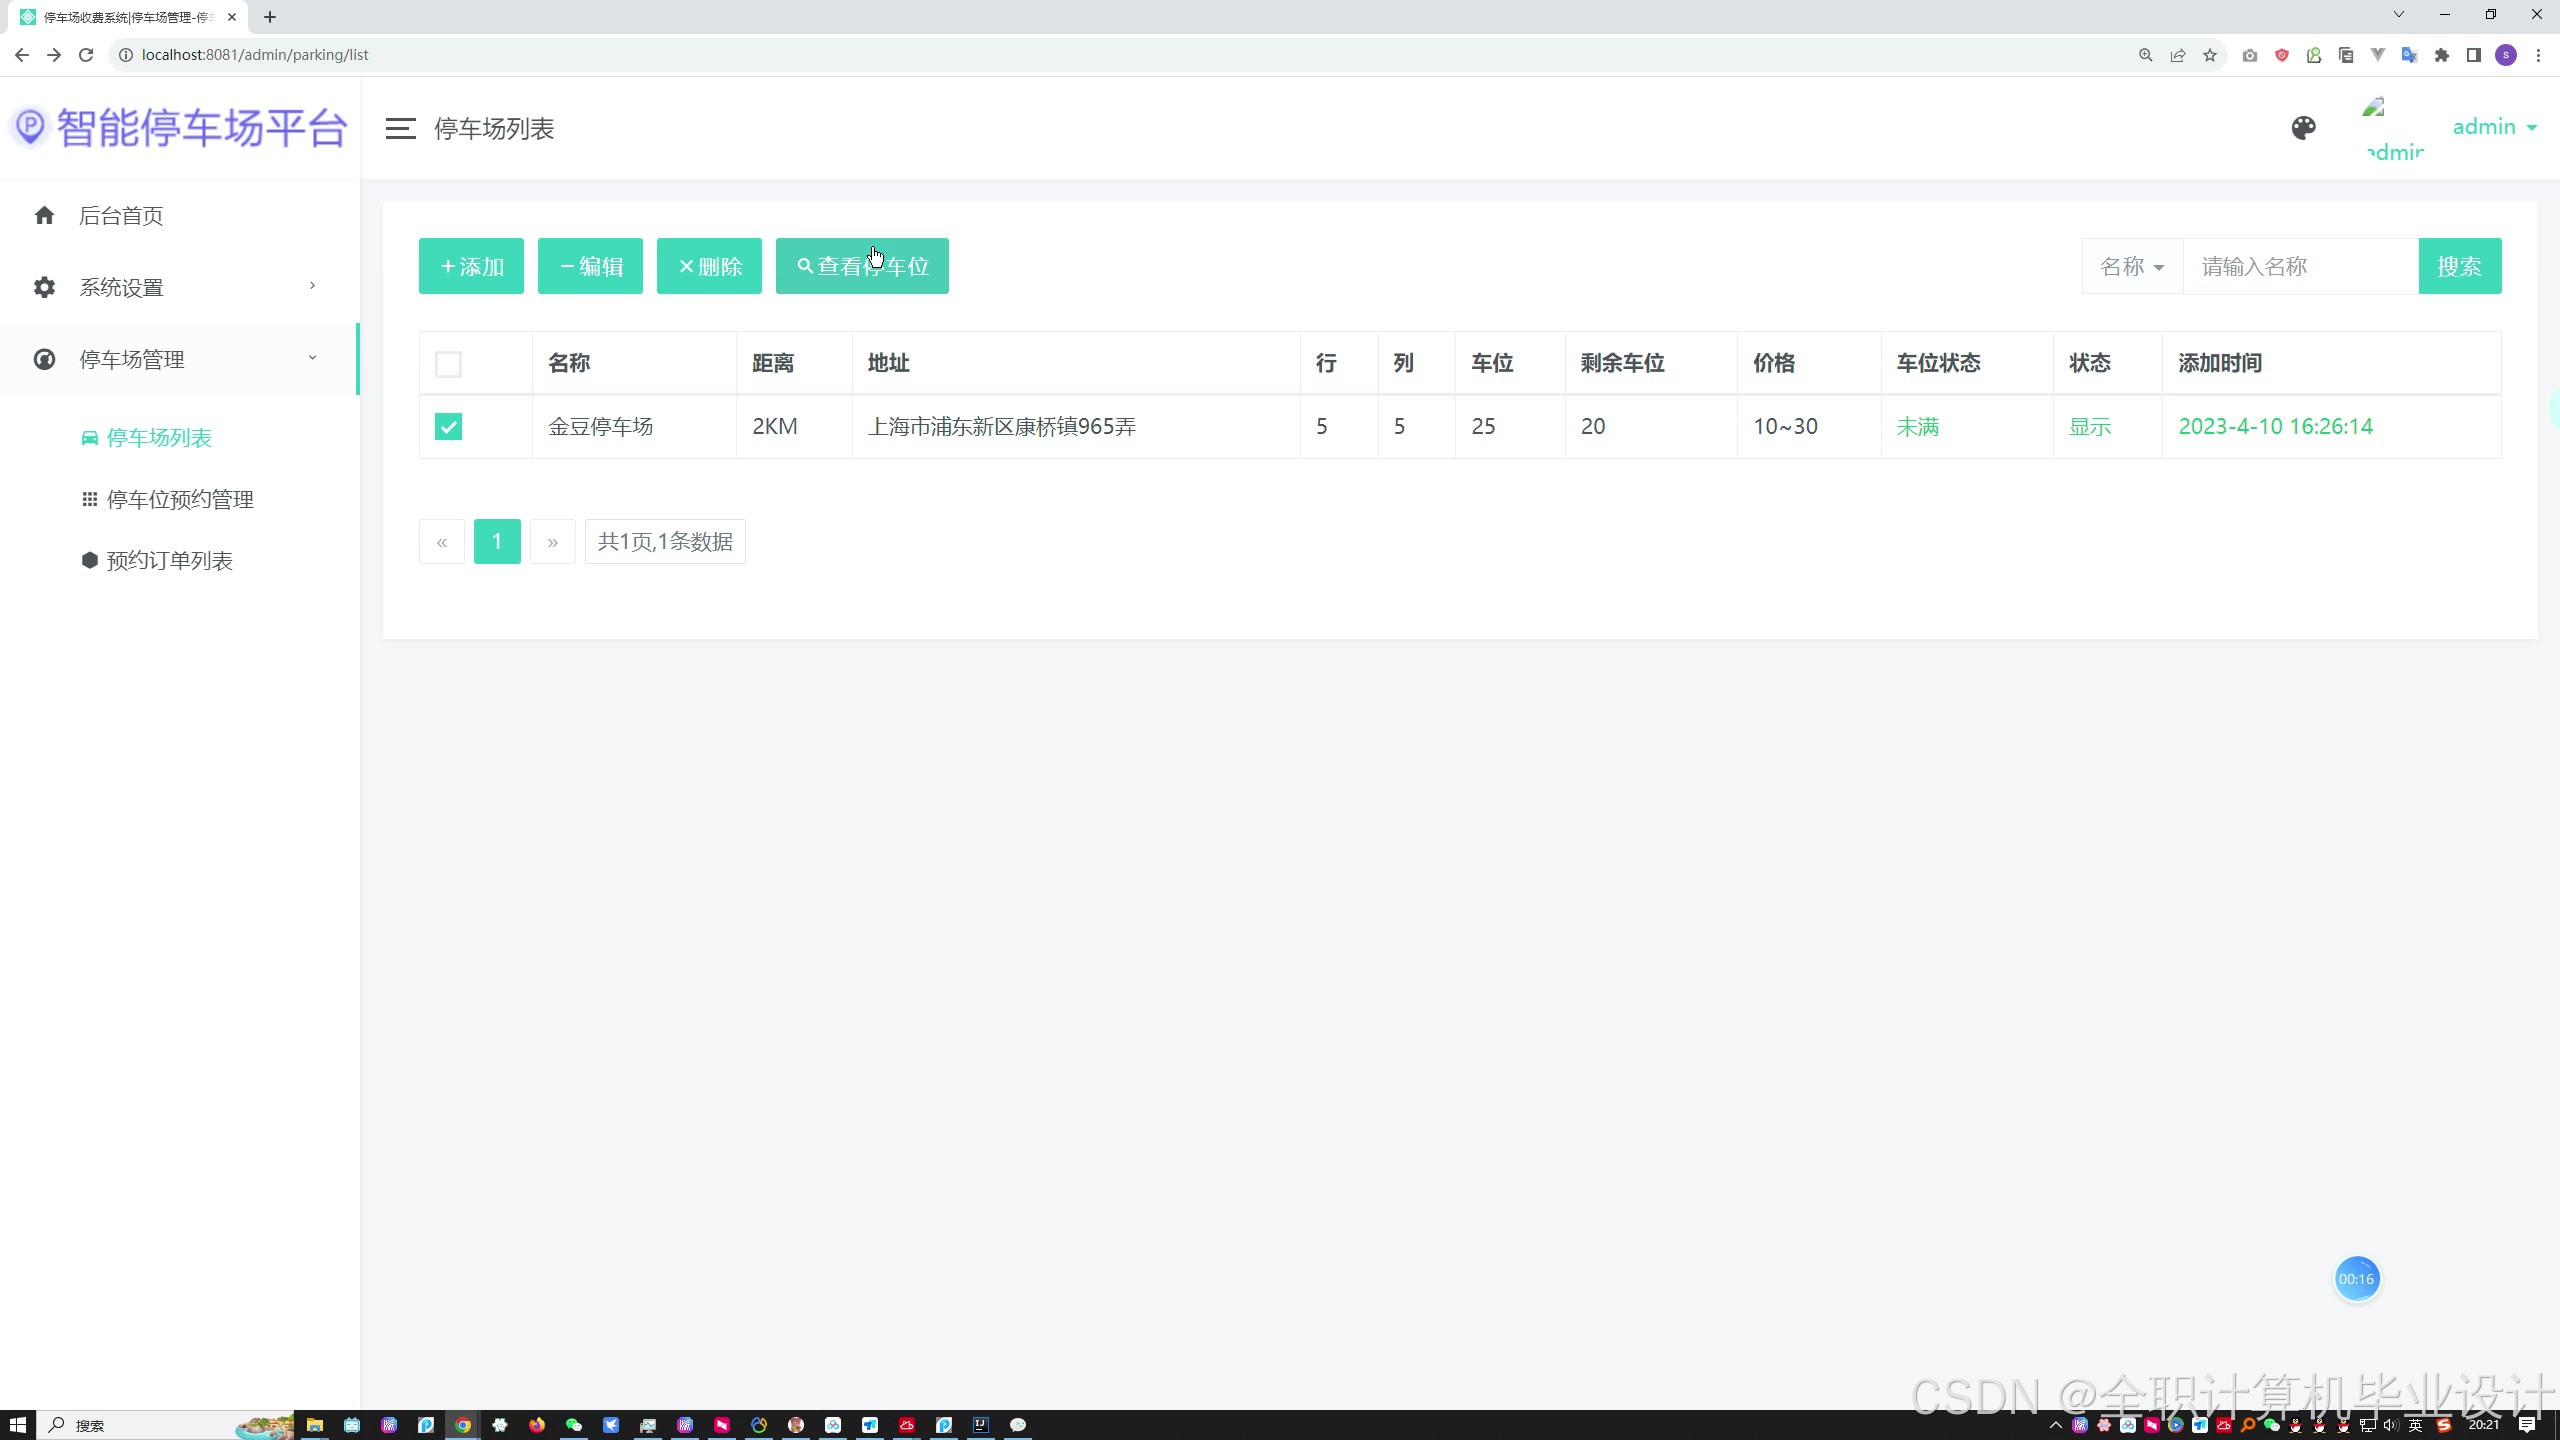Open the admin user dropdown

click(x=2494, y=127)
